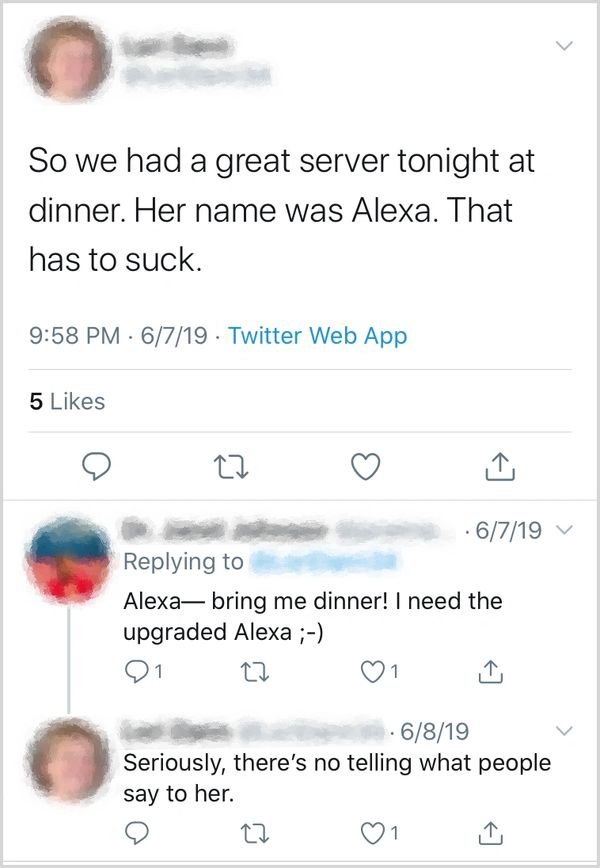Image resolution: width=600 pixels, height=868 pixels.
Task: Like the "what people say to her" reply
Action: coord(375,831)
